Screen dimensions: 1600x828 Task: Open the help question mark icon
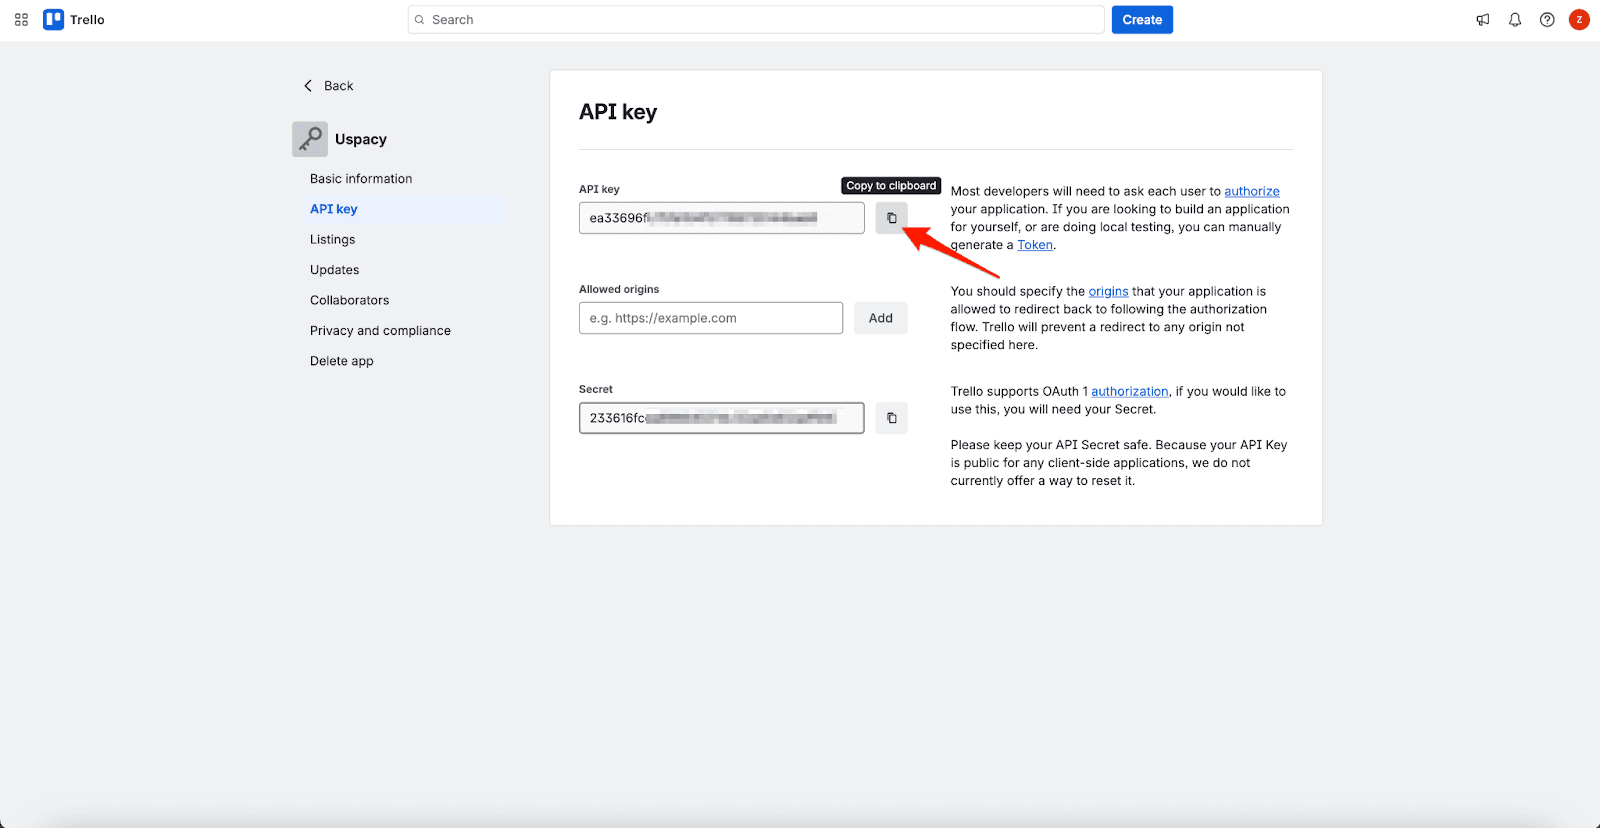click(x=1547, y=20)
